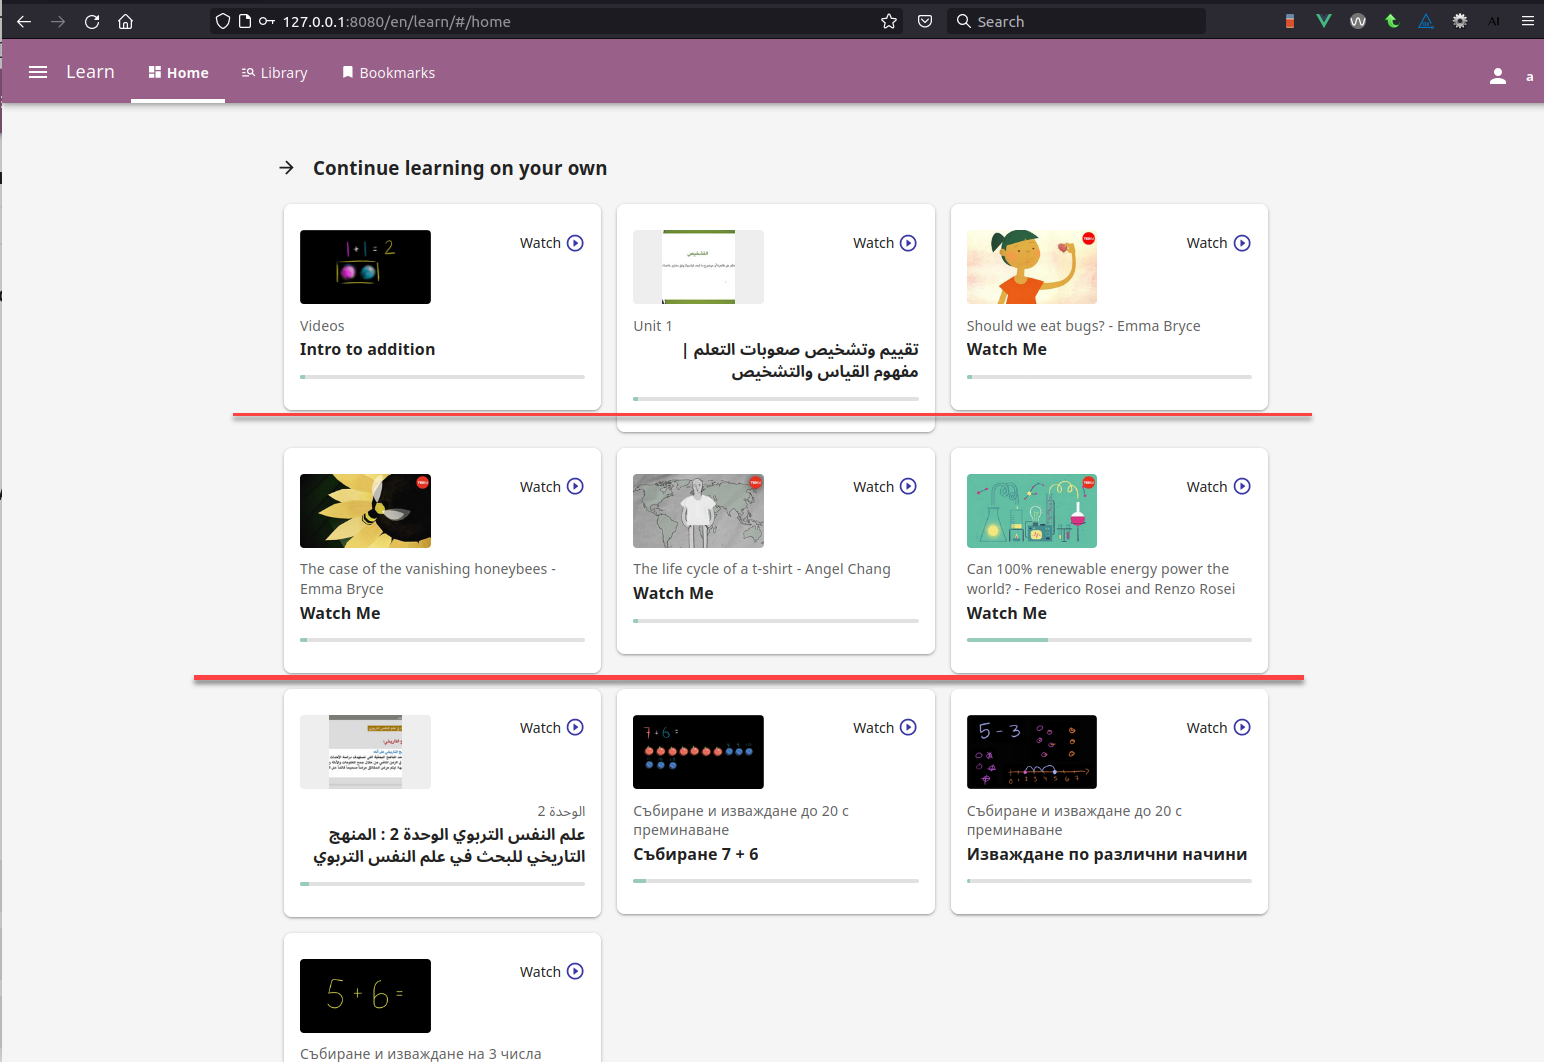Click the progress bar under the renewable energy card

(1108, 639)
